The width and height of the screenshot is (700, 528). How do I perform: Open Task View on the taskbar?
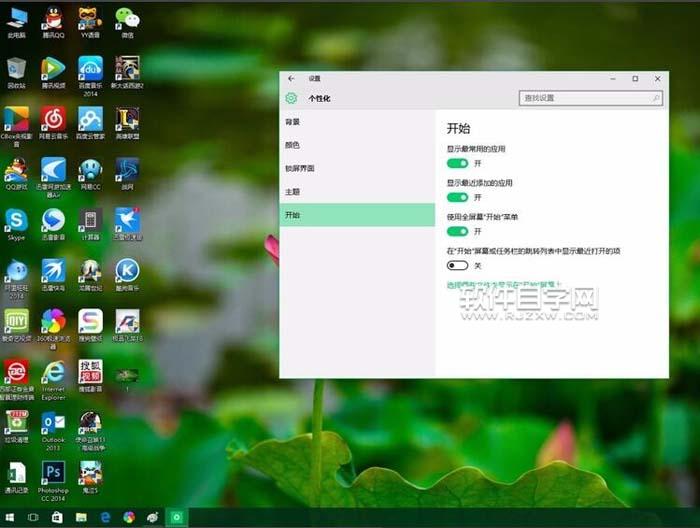pos(33,517)
